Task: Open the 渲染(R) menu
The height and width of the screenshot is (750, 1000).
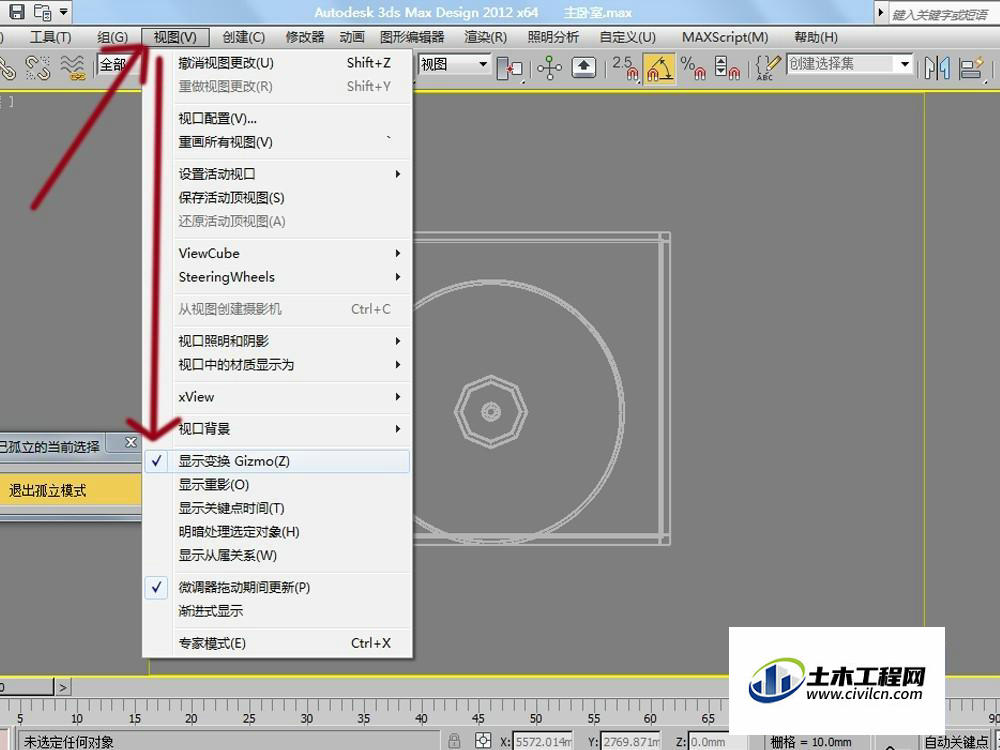Action: click(x=485, y=38)
